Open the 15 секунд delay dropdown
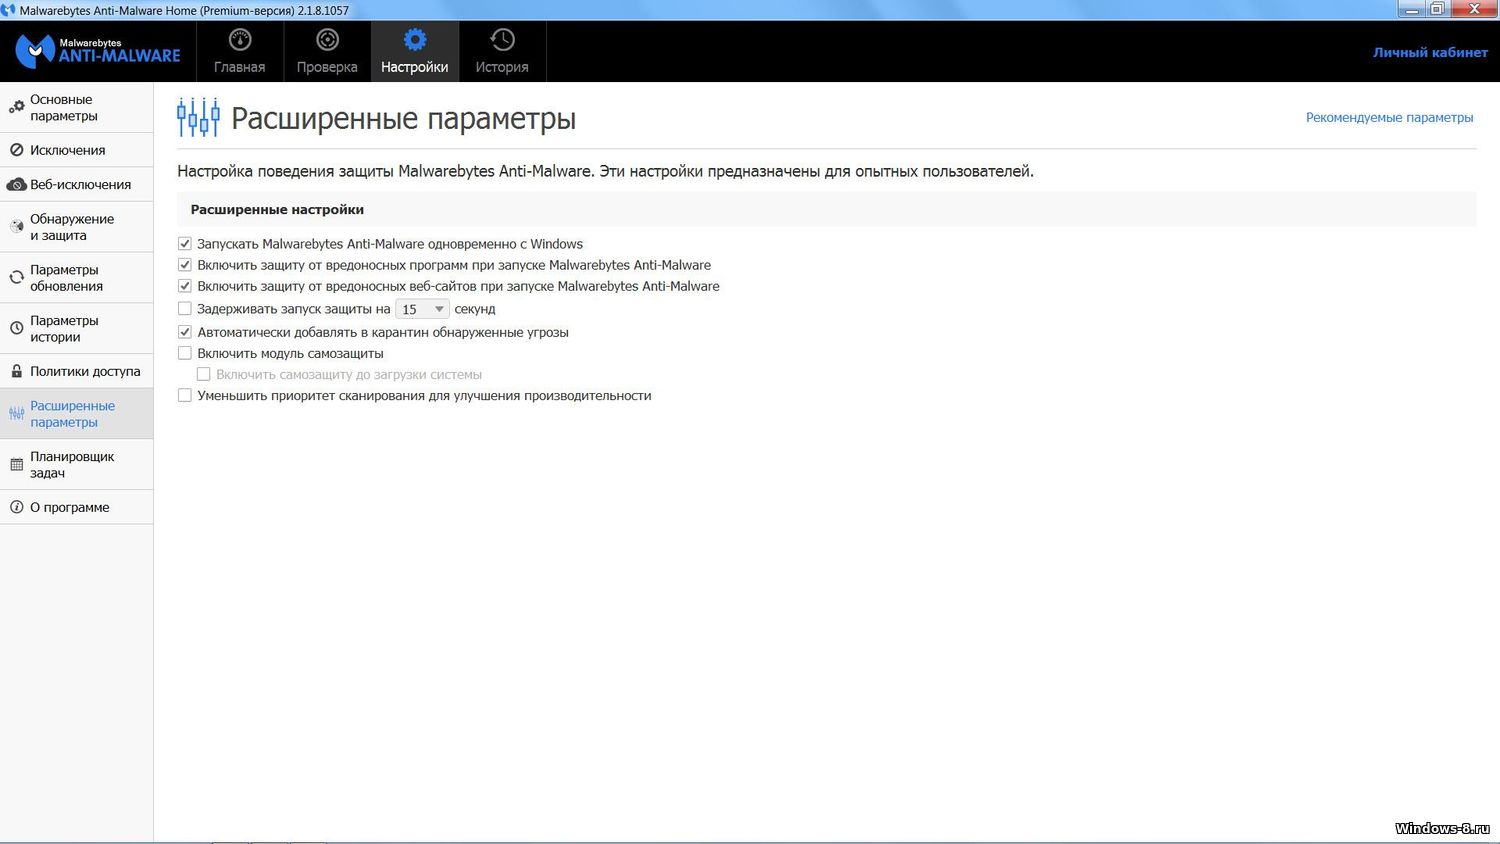This screenshot has width=1500, height=844. [422, 309]
